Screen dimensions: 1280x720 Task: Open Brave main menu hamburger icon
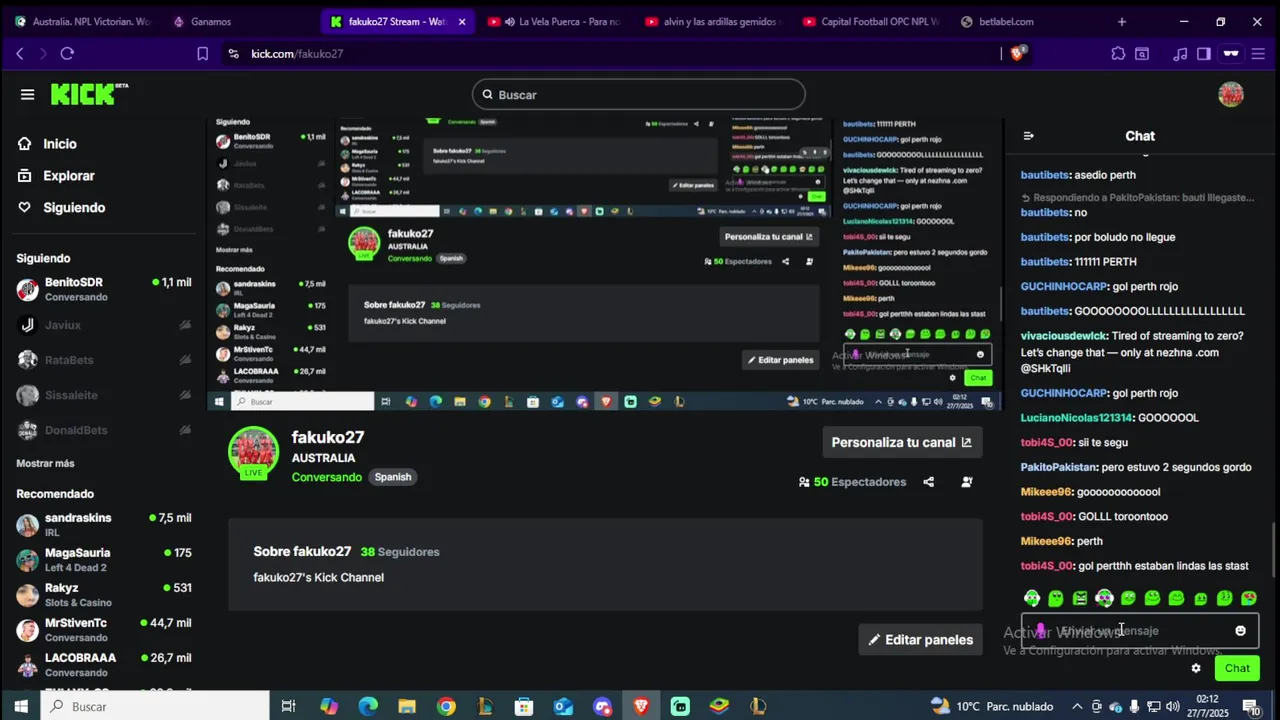1259,54
